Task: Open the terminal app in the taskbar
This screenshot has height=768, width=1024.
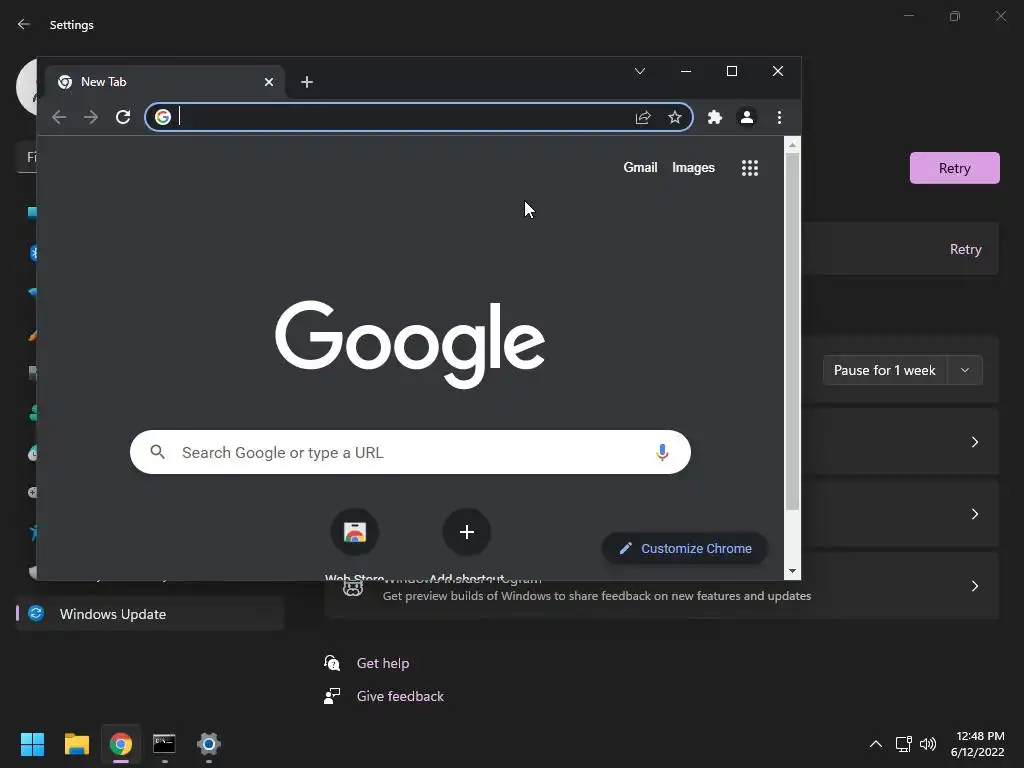Action: pos(165,744)
